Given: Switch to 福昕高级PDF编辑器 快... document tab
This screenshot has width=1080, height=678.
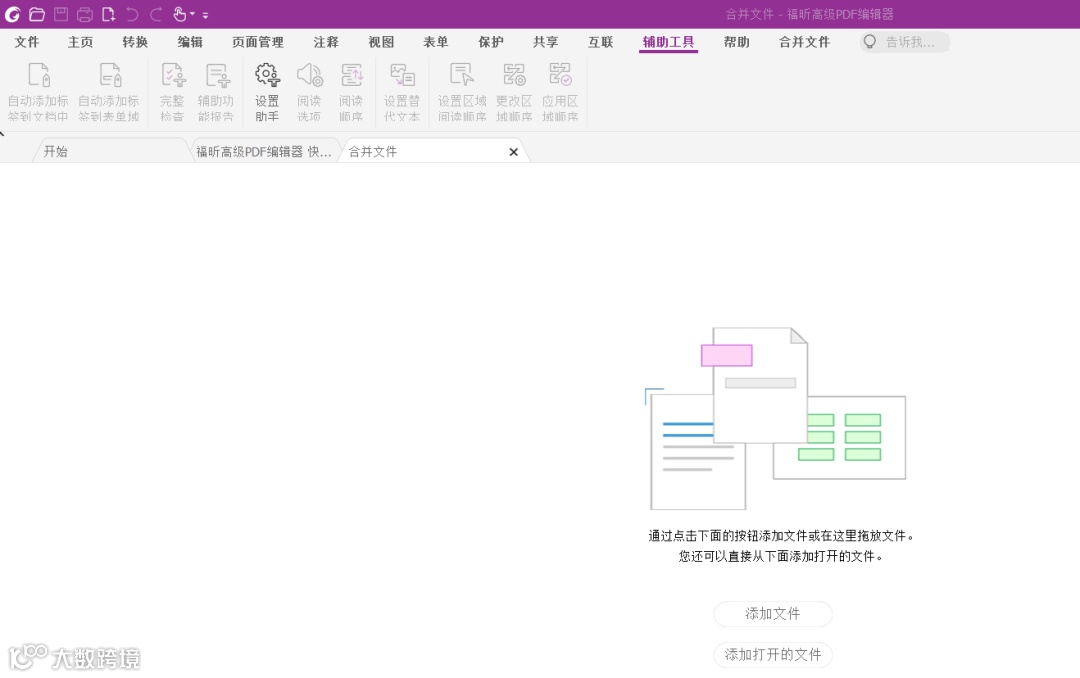Looking at the screenshot, I should coord(264,151).
